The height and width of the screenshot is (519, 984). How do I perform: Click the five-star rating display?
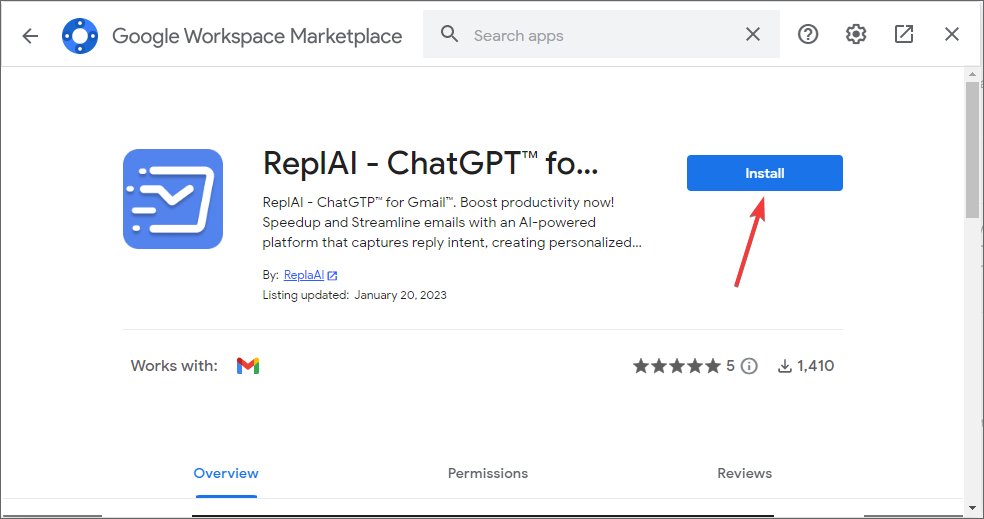[676, 366]
